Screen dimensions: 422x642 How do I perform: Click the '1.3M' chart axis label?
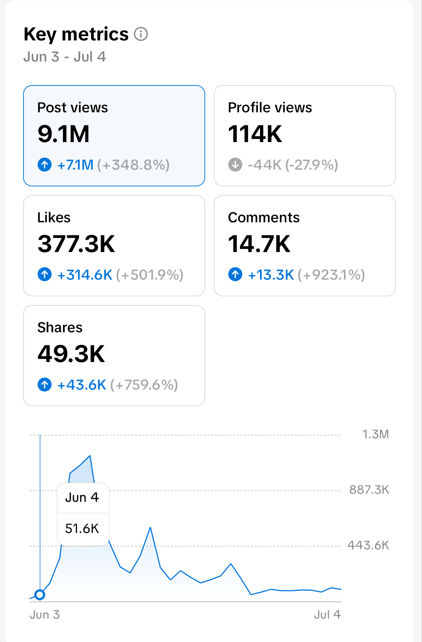pos(375,434)
